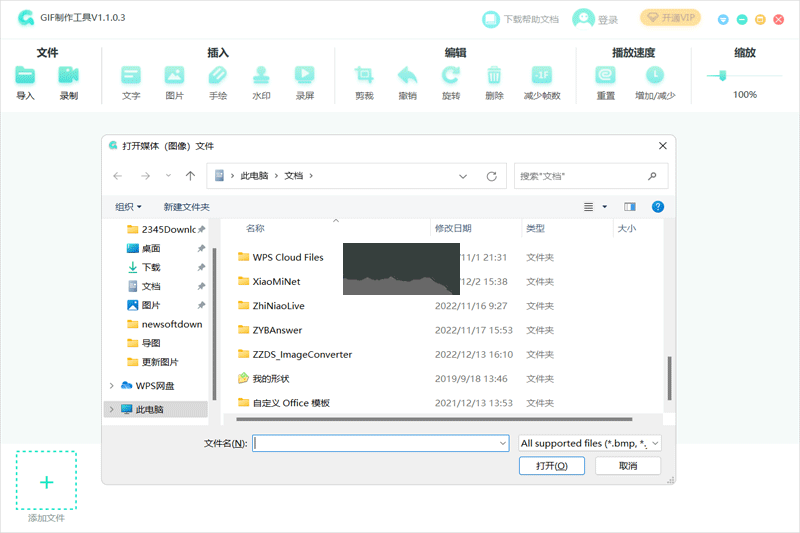Click the 文件名 filename input field
The image size is (800, 533).
point(380,442)
